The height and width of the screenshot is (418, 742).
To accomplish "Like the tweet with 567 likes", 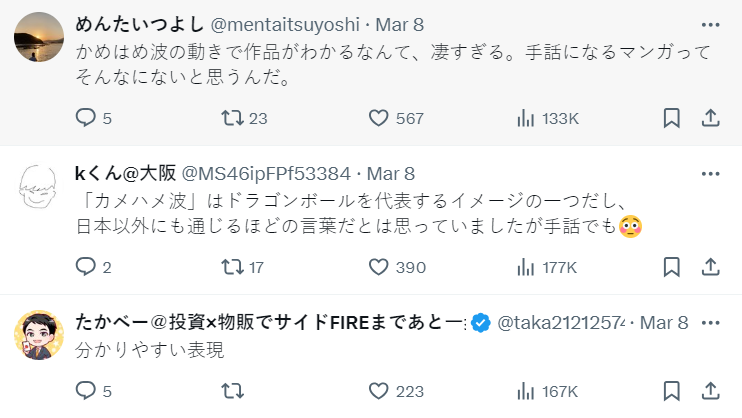I will click(378, 118).
